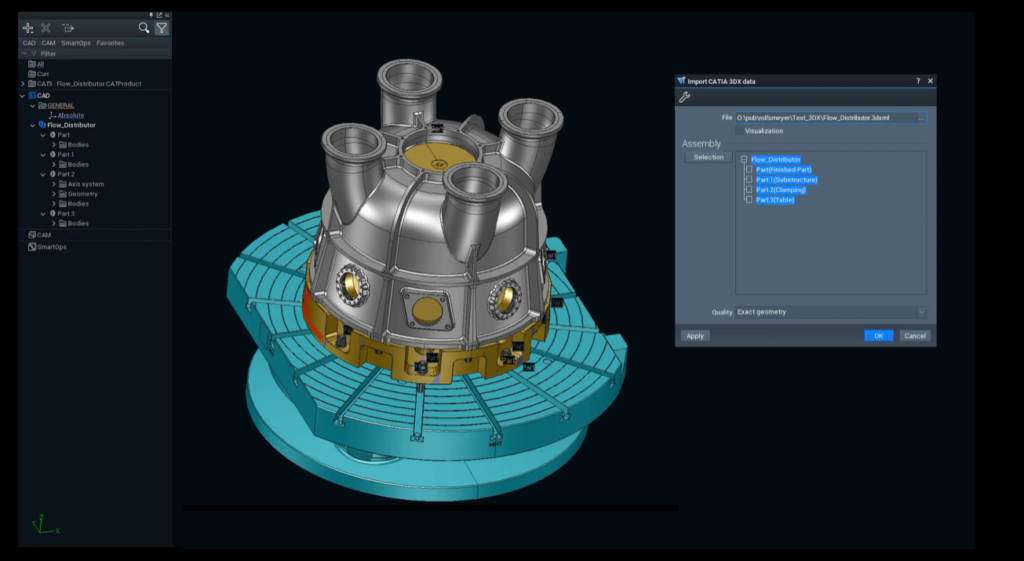Collapse the tree panel with double-chevron icon

coord(167,15)
